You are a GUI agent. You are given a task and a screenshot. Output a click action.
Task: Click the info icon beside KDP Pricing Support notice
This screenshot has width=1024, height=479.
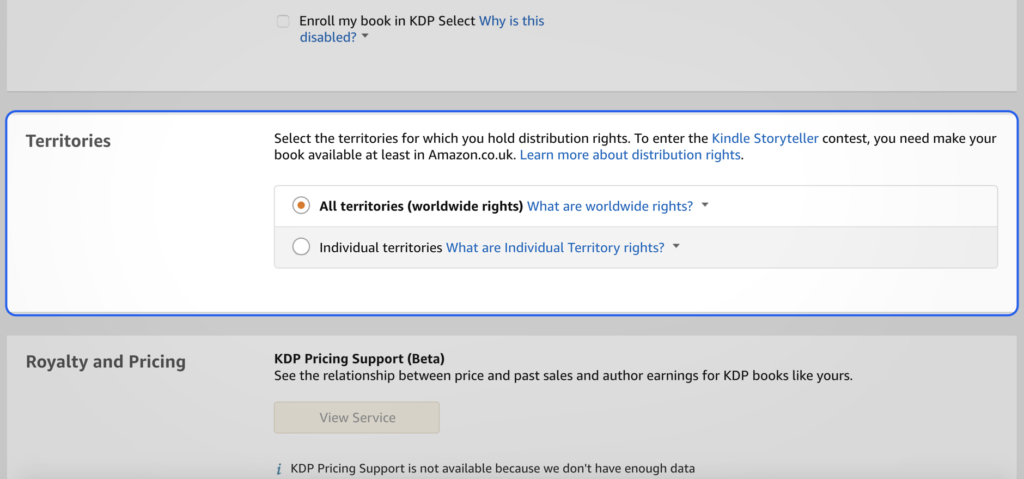point(279,468)
